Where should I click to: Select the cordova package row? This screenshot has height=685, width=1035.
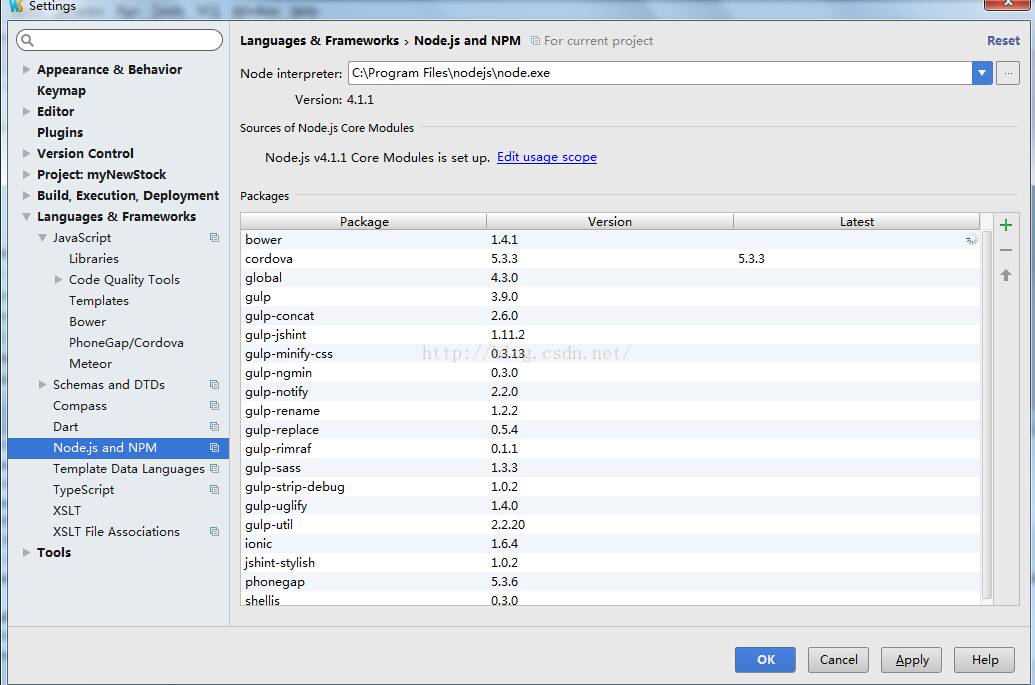[x=611, y=259]
